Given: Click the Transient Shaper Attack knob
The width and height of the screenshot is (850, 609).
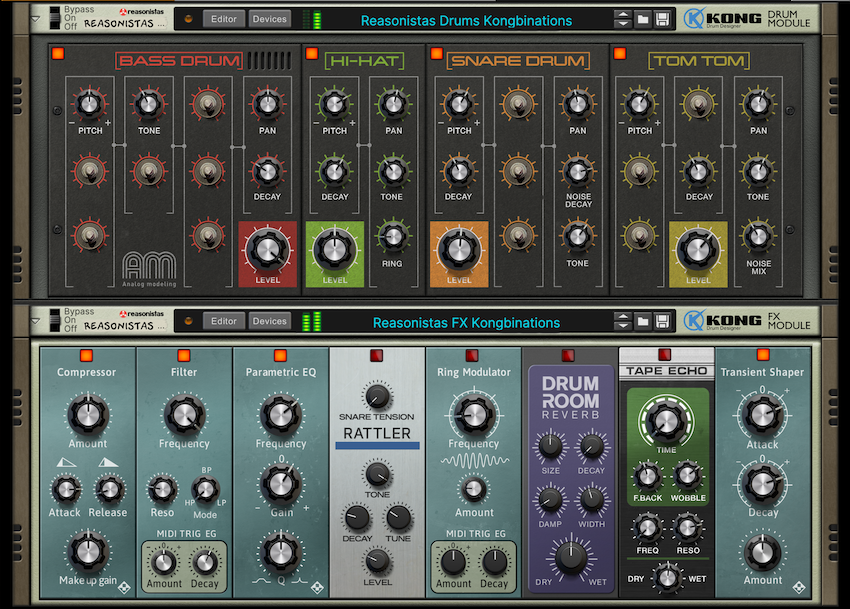Looking at the screenshot, I should click(762, 415).
